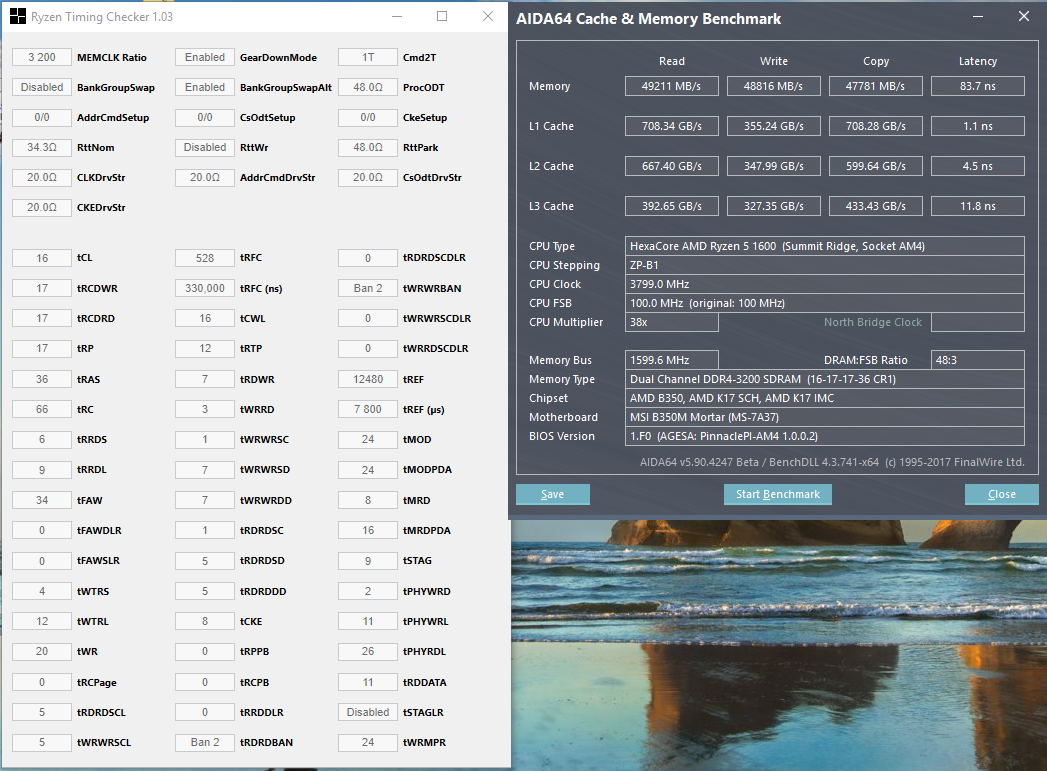Image resolution: width=1047 pixels, height=771 pixels.
Task: Click the Save button in AIDA64
Action: point(552,494)
